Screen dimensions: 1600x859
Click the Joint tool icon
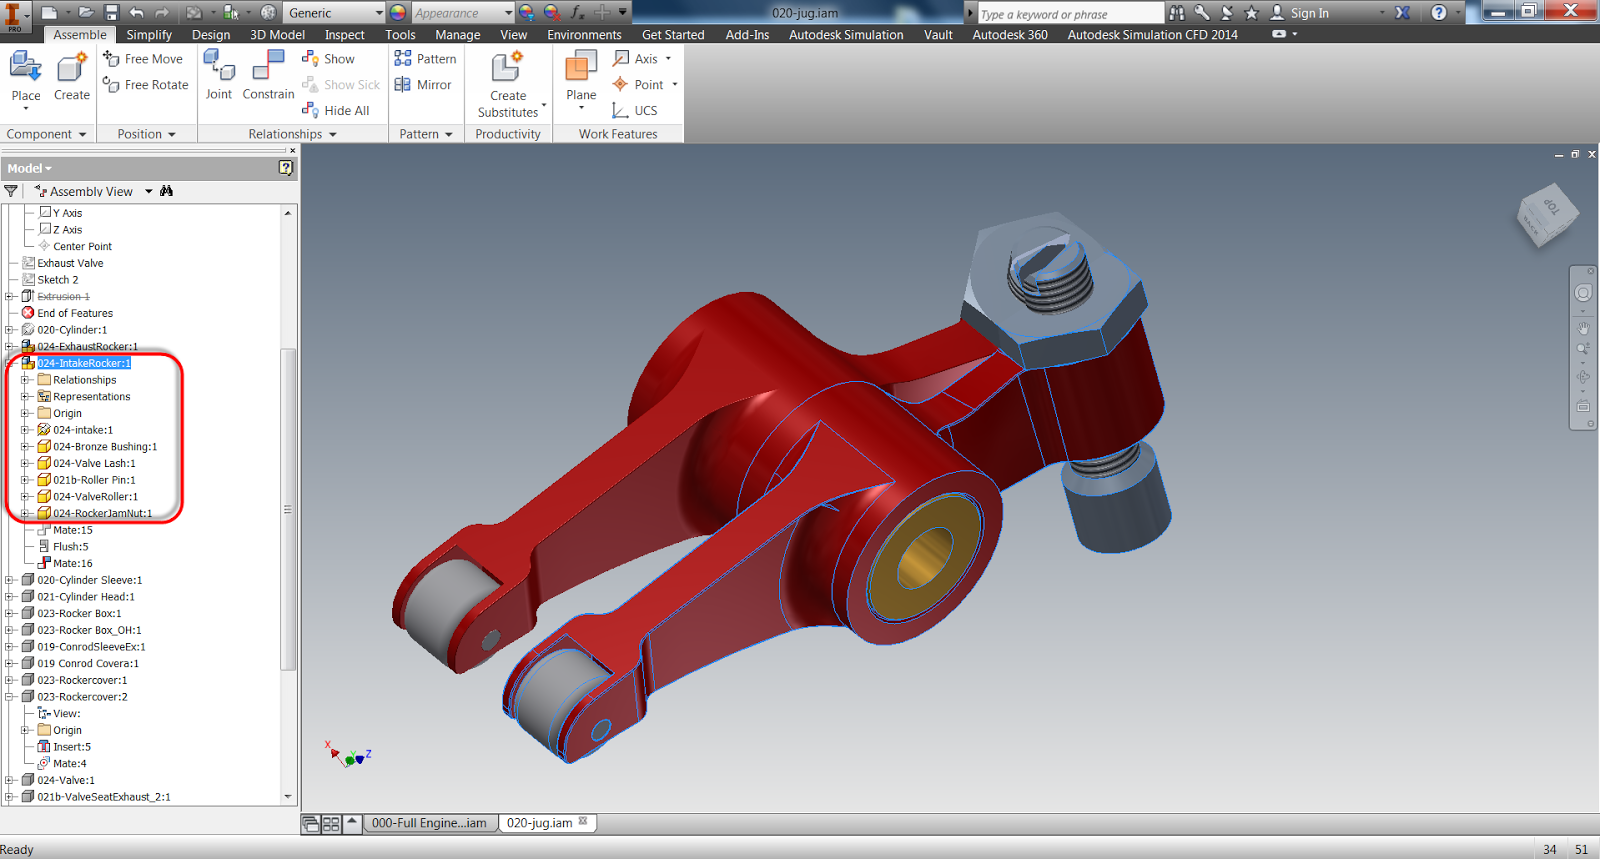point(218,65)
